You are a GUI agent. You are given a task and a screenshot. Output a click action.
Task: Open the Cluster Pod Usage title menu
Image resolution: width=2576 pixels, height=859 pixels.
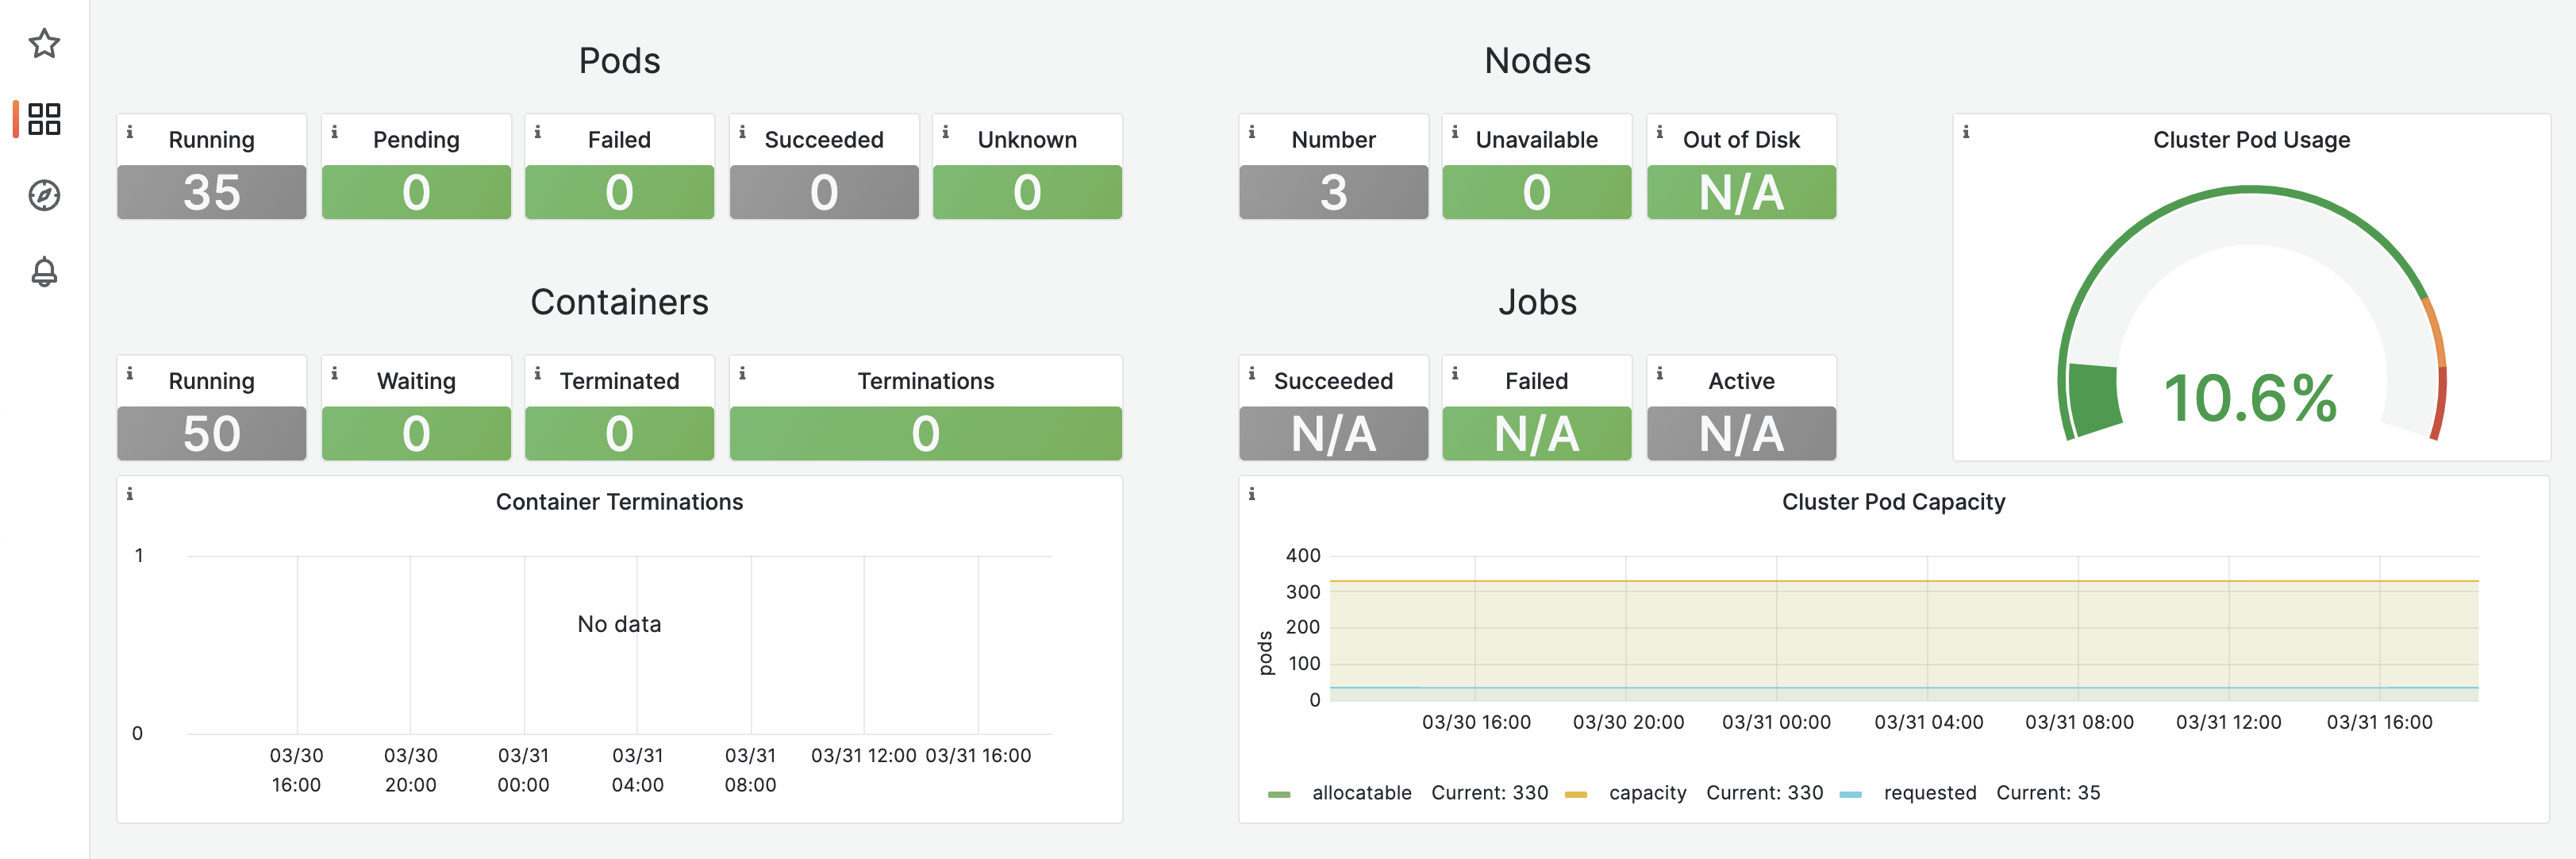click(x=2251, y=140)
